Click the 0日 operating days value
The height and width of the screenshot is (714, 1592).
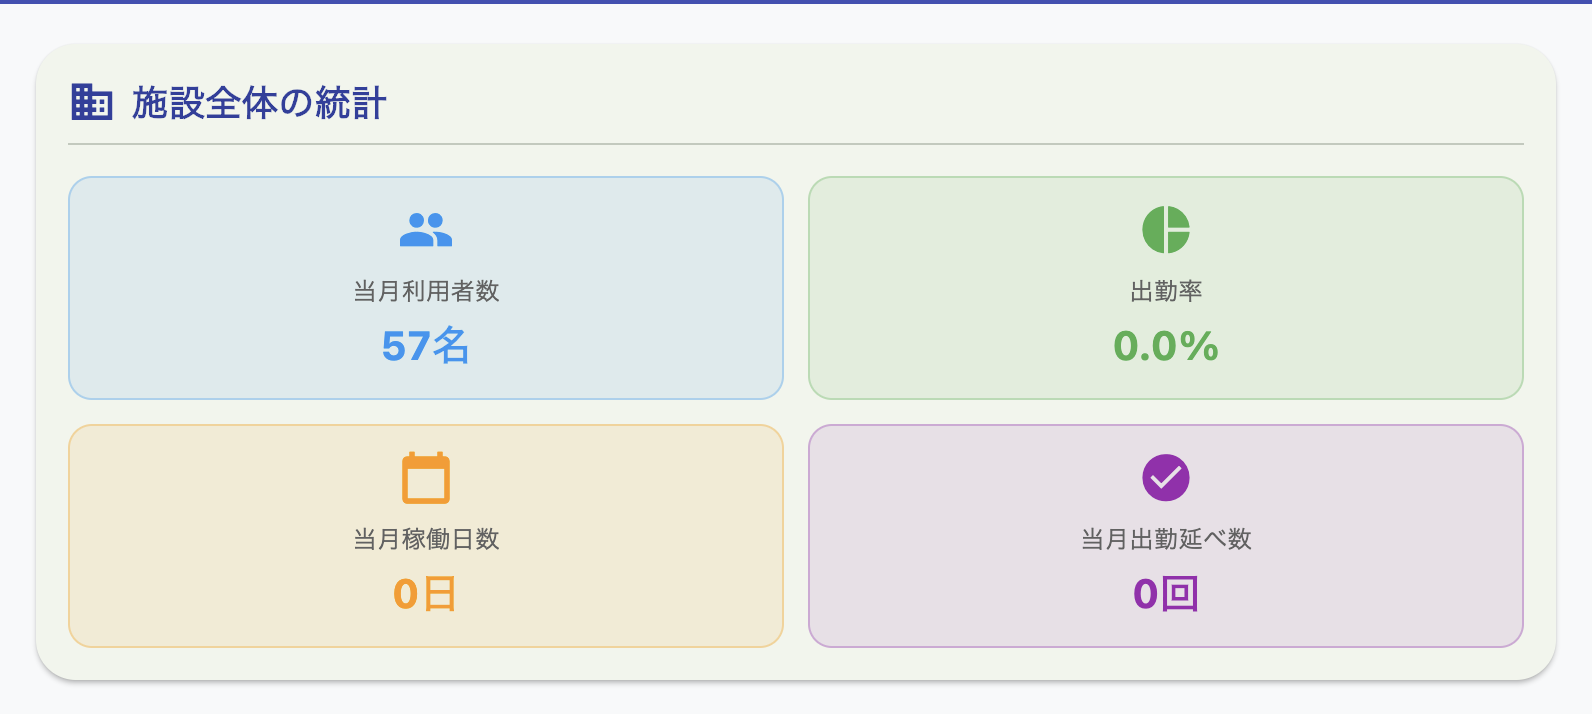coord(426,595)
